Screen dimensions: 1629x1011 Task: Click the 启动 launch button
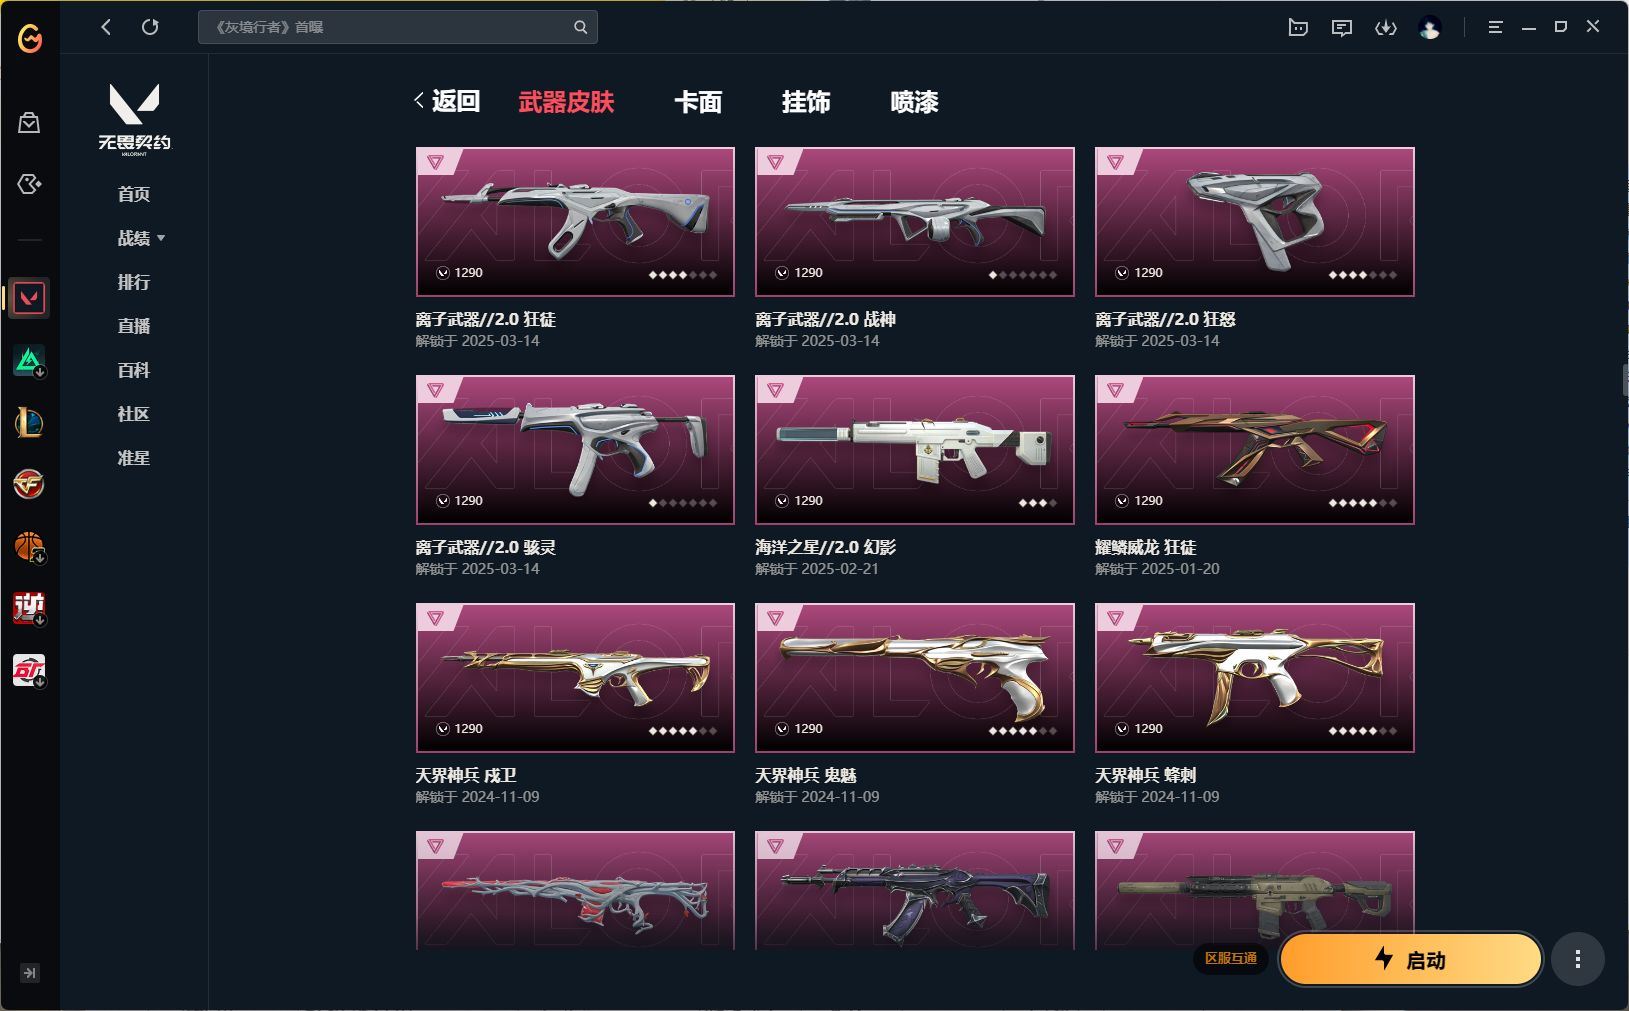click(1411, 960)
